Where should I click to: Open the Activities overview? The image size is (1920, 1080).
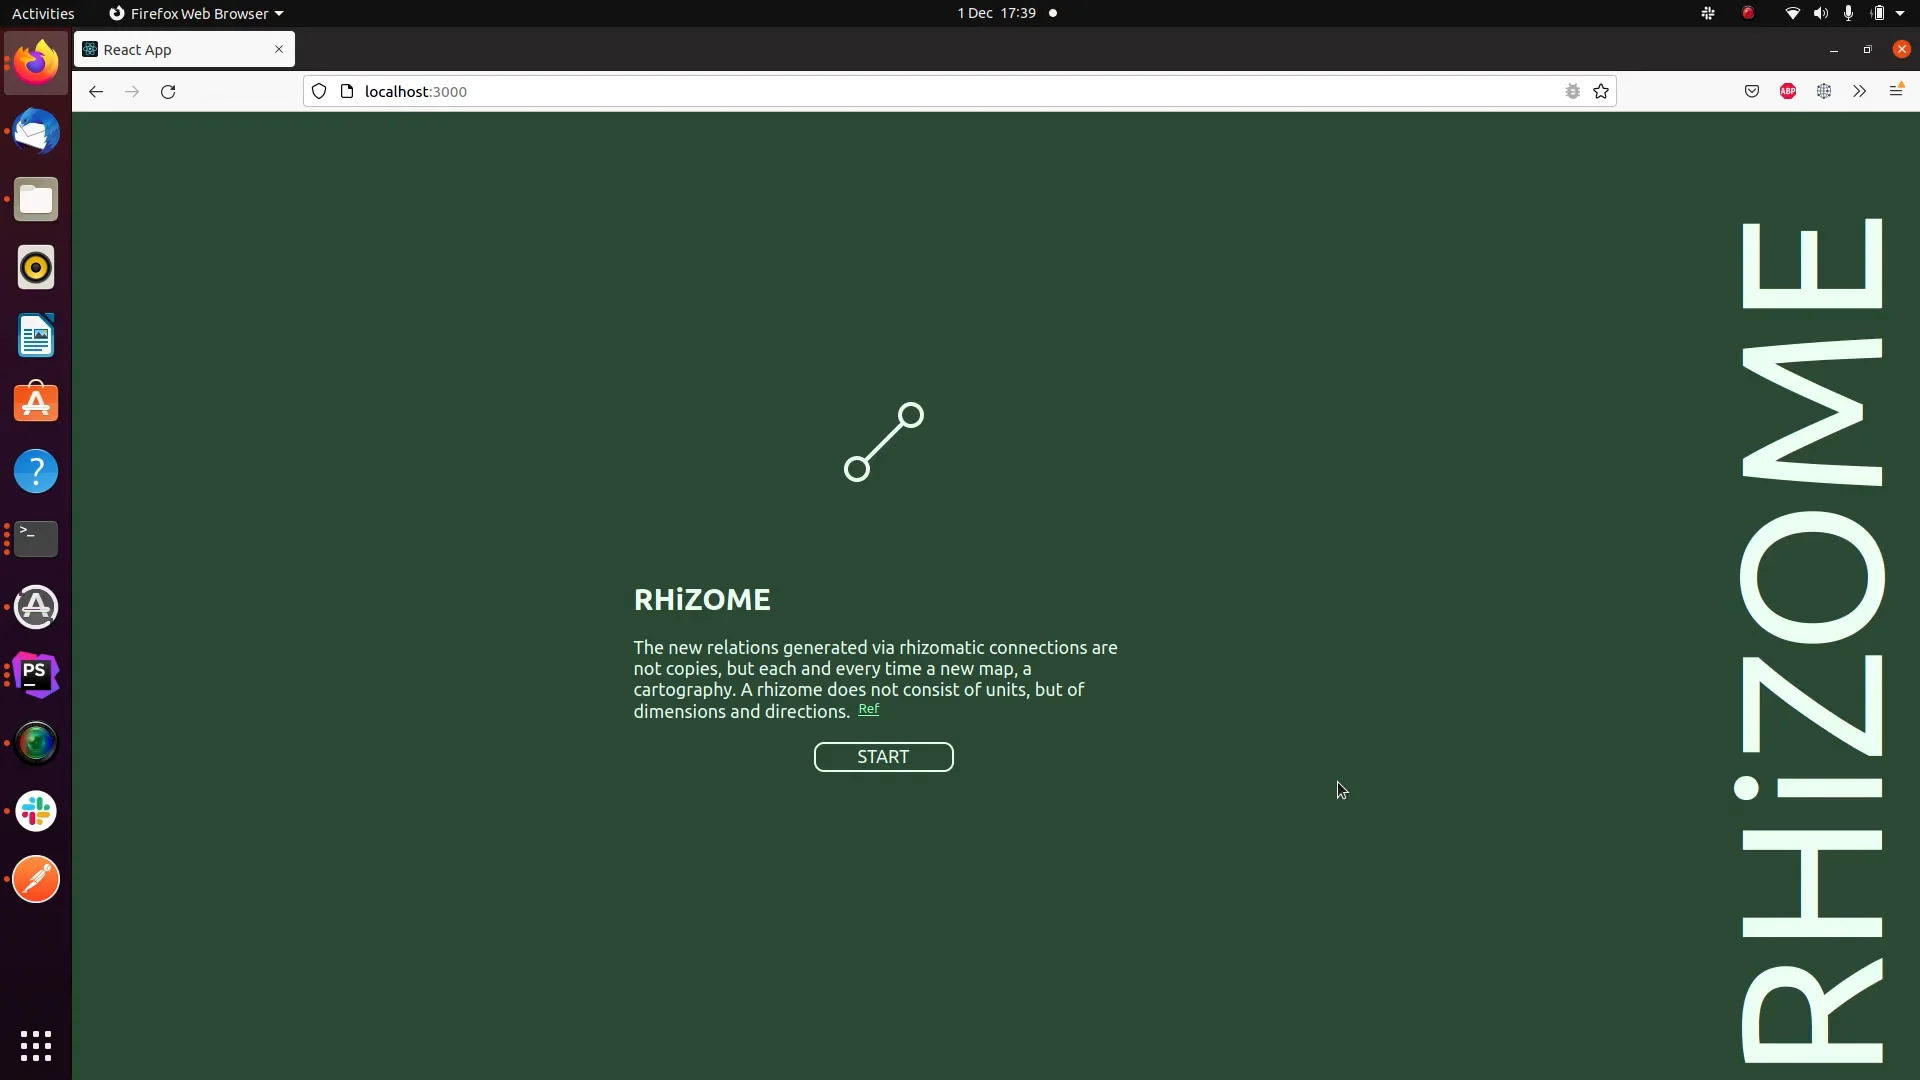(x=43, y=13)
